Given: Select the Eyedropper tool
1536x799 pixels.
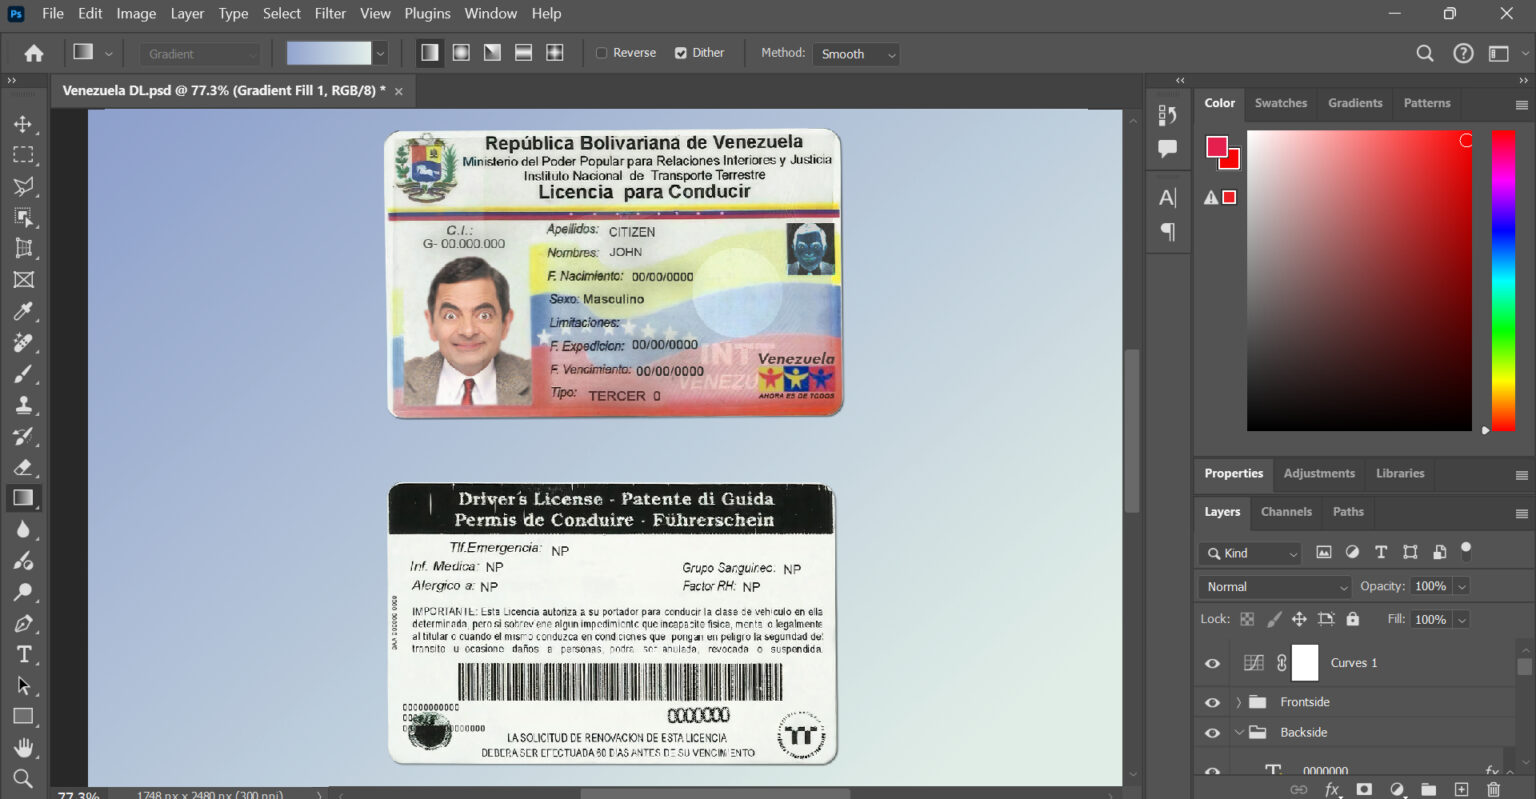Looking at the screenshot, I should tap(23, 311).
